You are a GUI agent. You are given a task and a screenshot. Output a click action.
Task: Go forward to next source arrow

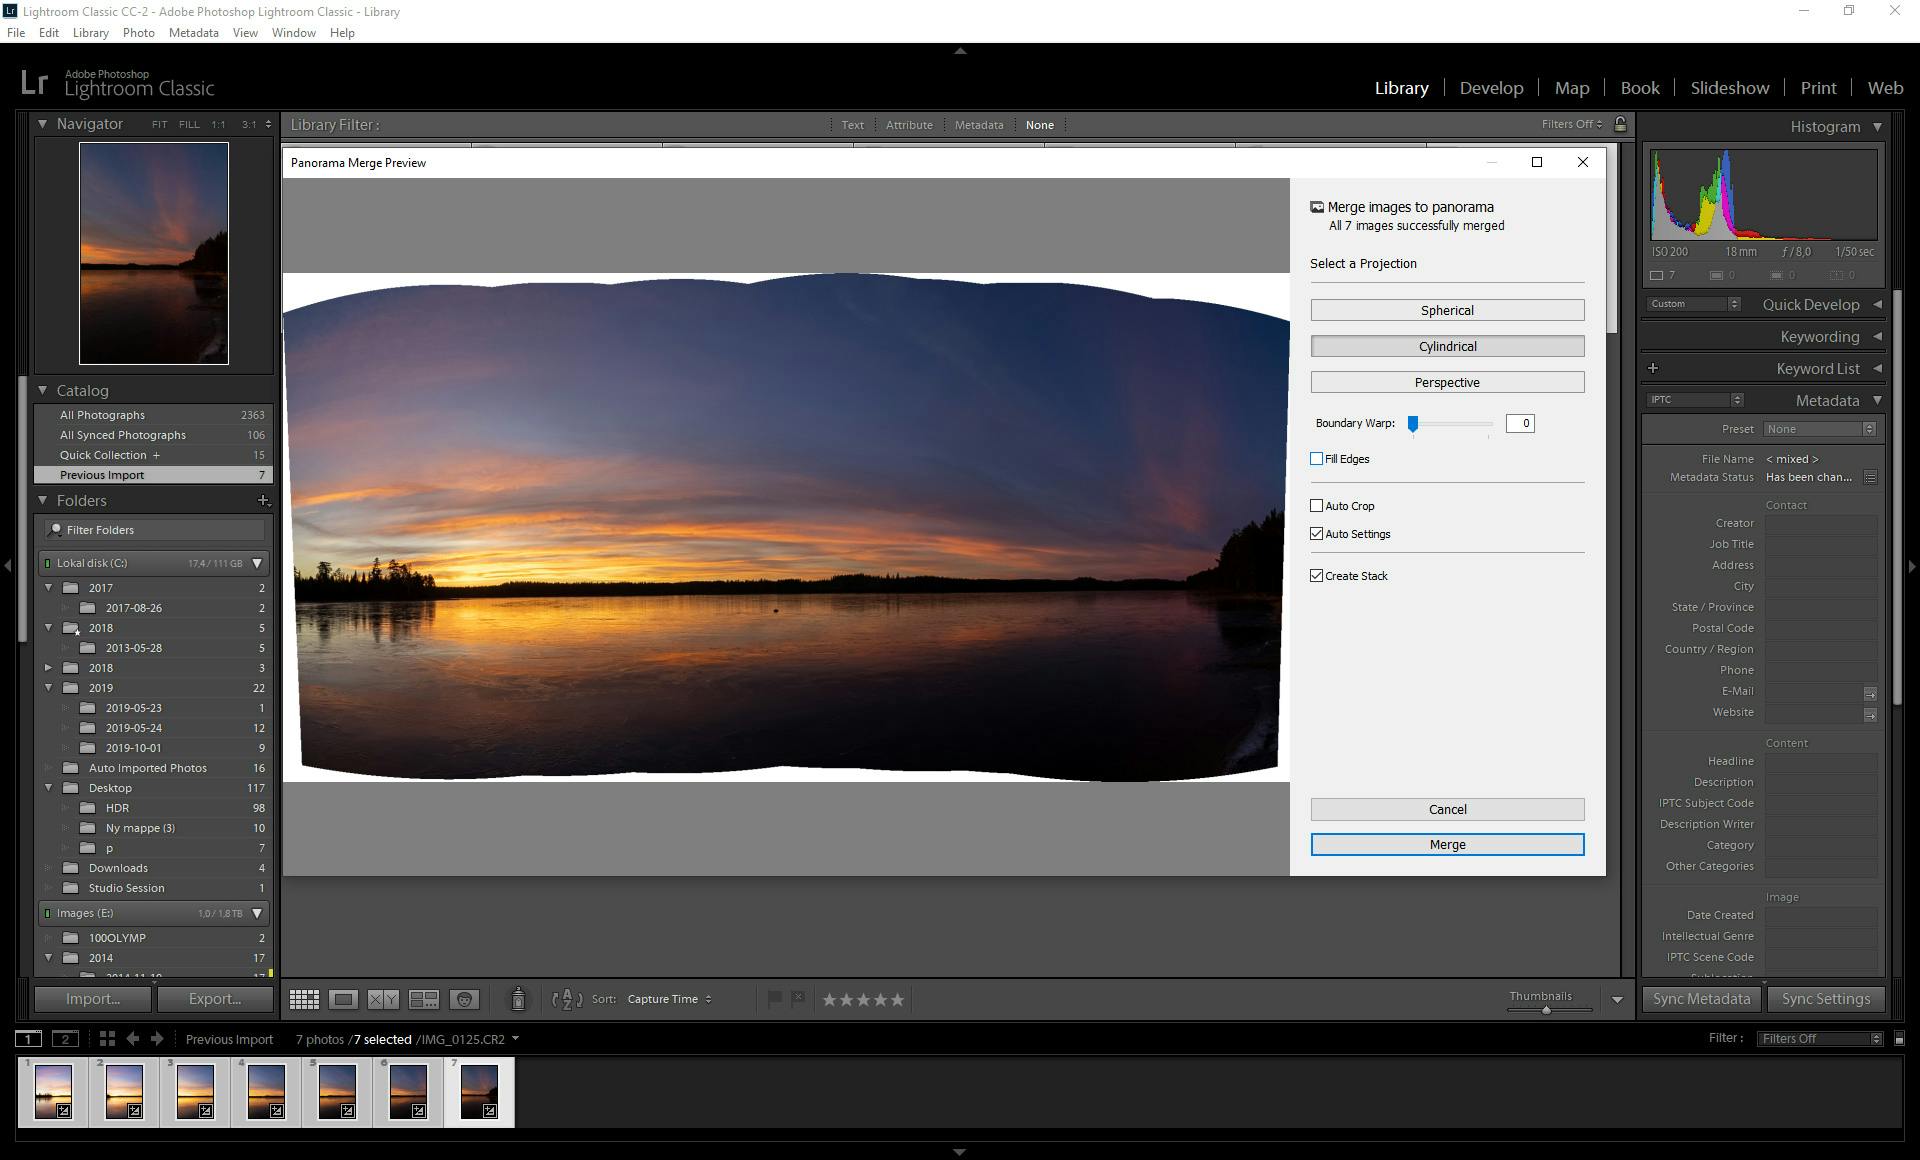tap(157, 1039)
